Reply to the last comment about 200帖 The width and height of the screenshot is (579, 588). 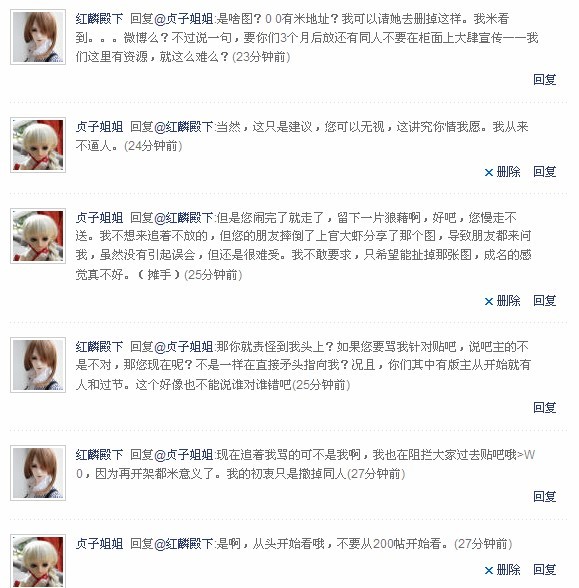(544, 570)
